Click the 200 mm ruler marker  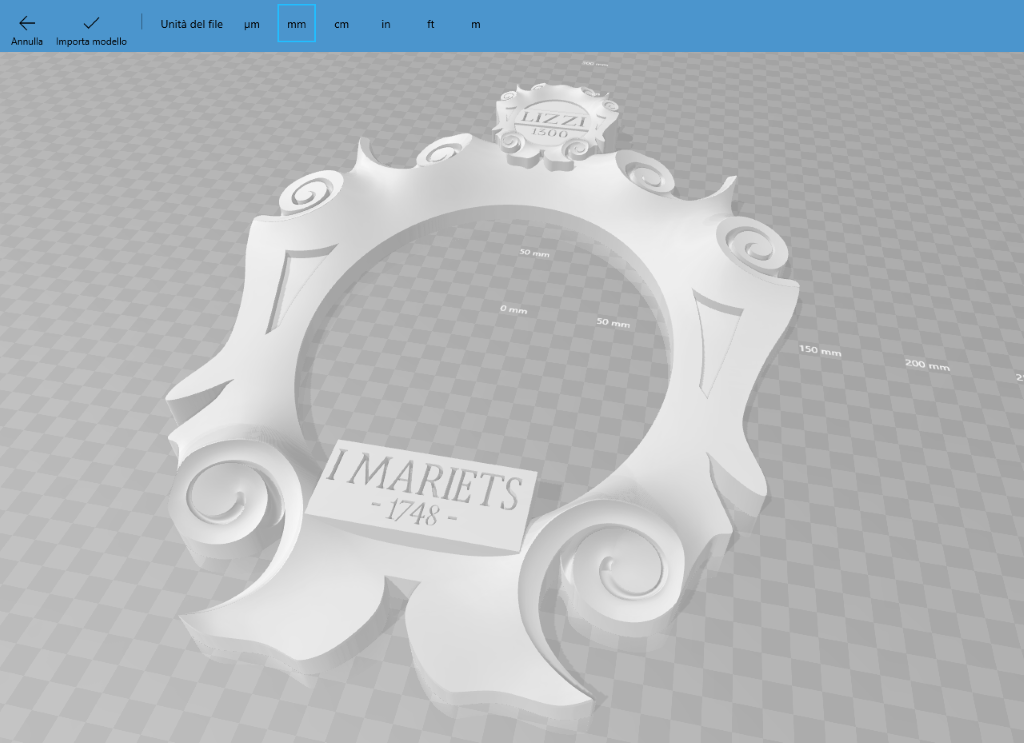click(927, 364)
